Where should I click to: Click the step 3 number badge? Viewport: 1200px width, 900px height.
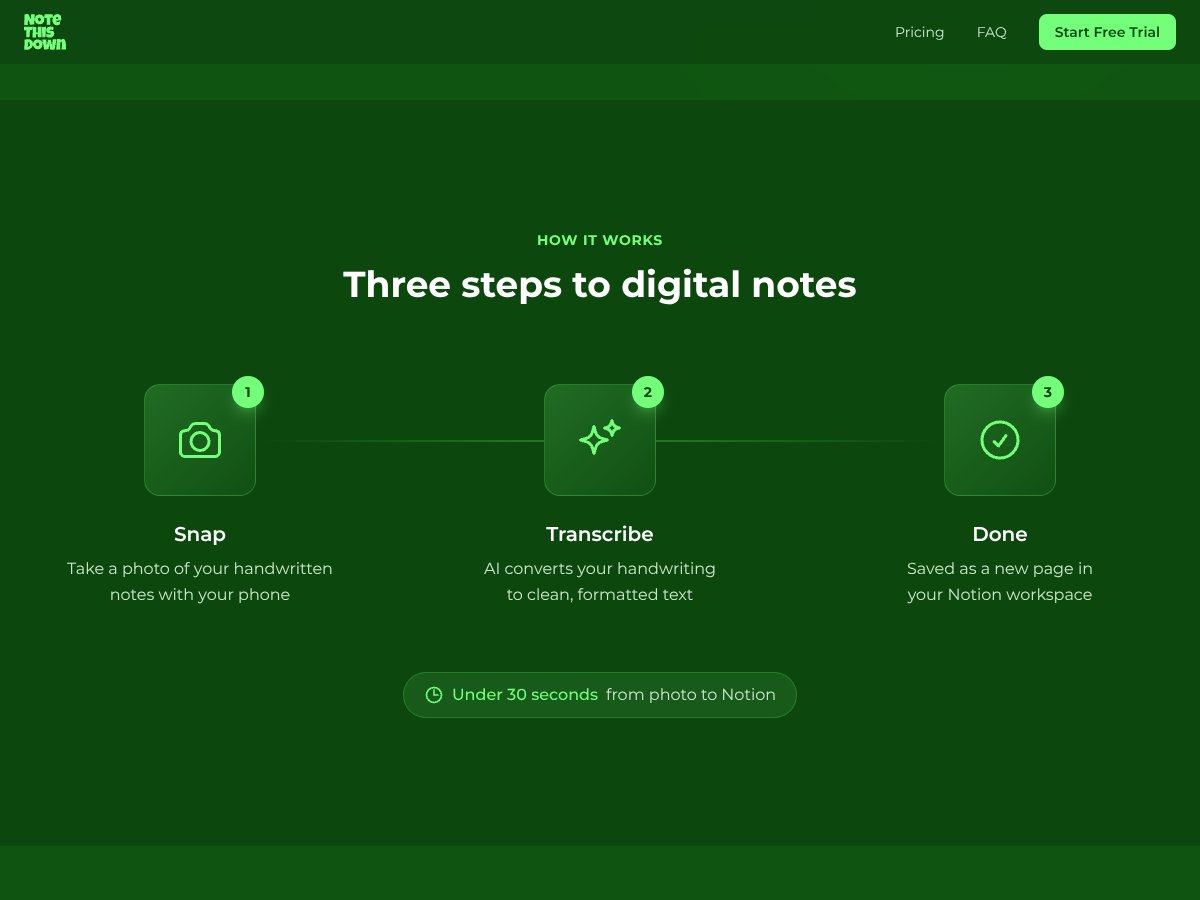pos(1048,392)
